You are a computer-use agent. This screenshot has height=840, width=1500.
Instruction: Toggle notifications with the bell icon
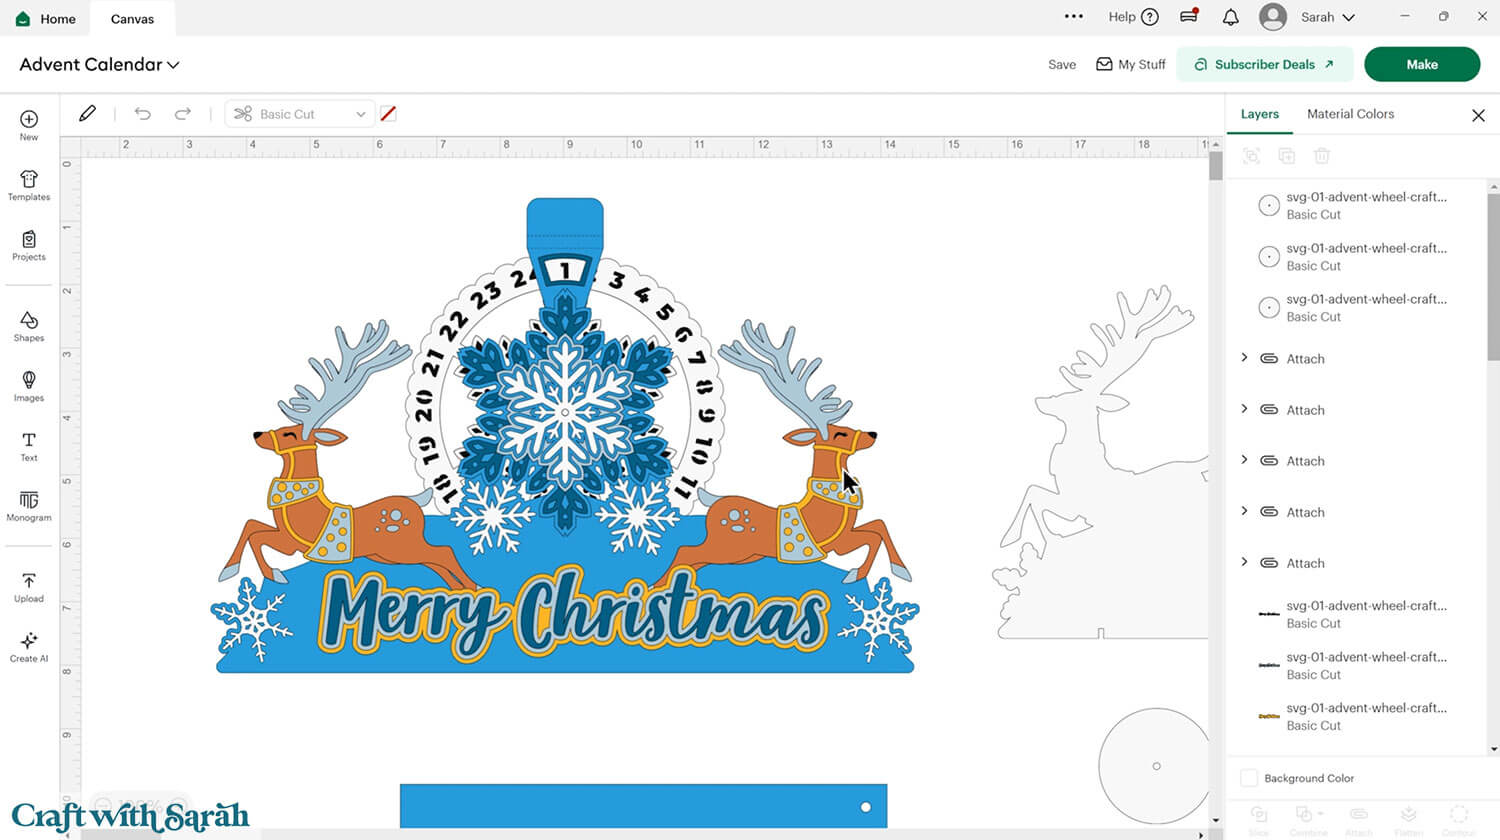[1230, 17]
